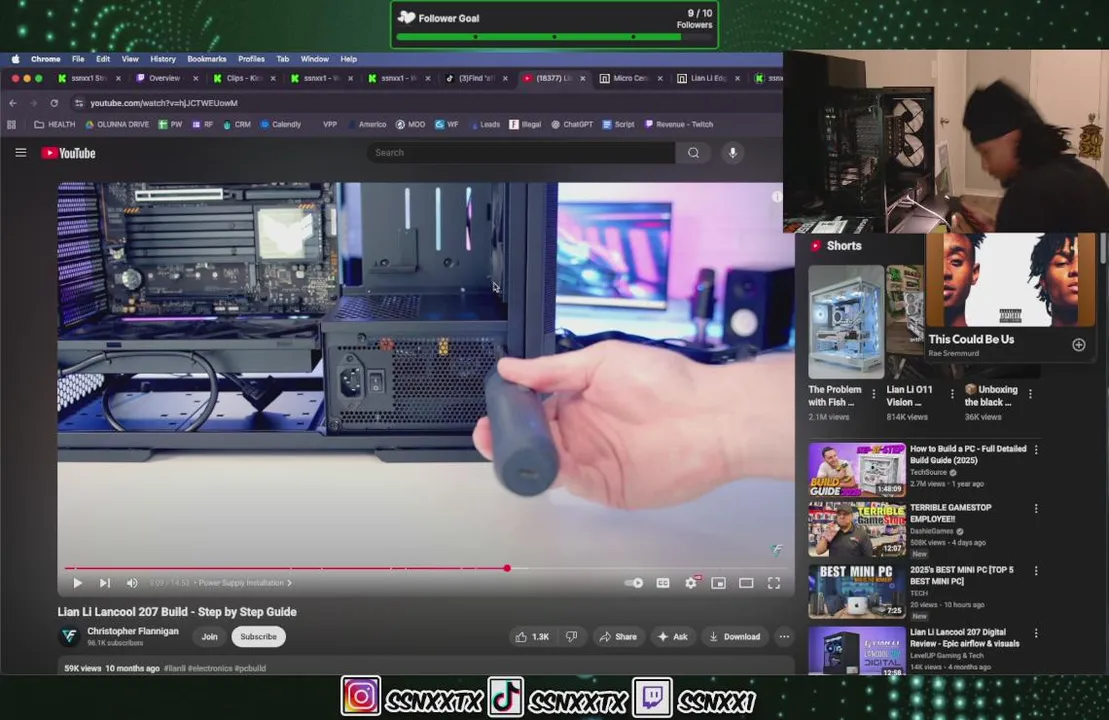This screenshot has height=720, width=1109.
Task: Skip to next video
Action: click(105, 583)
